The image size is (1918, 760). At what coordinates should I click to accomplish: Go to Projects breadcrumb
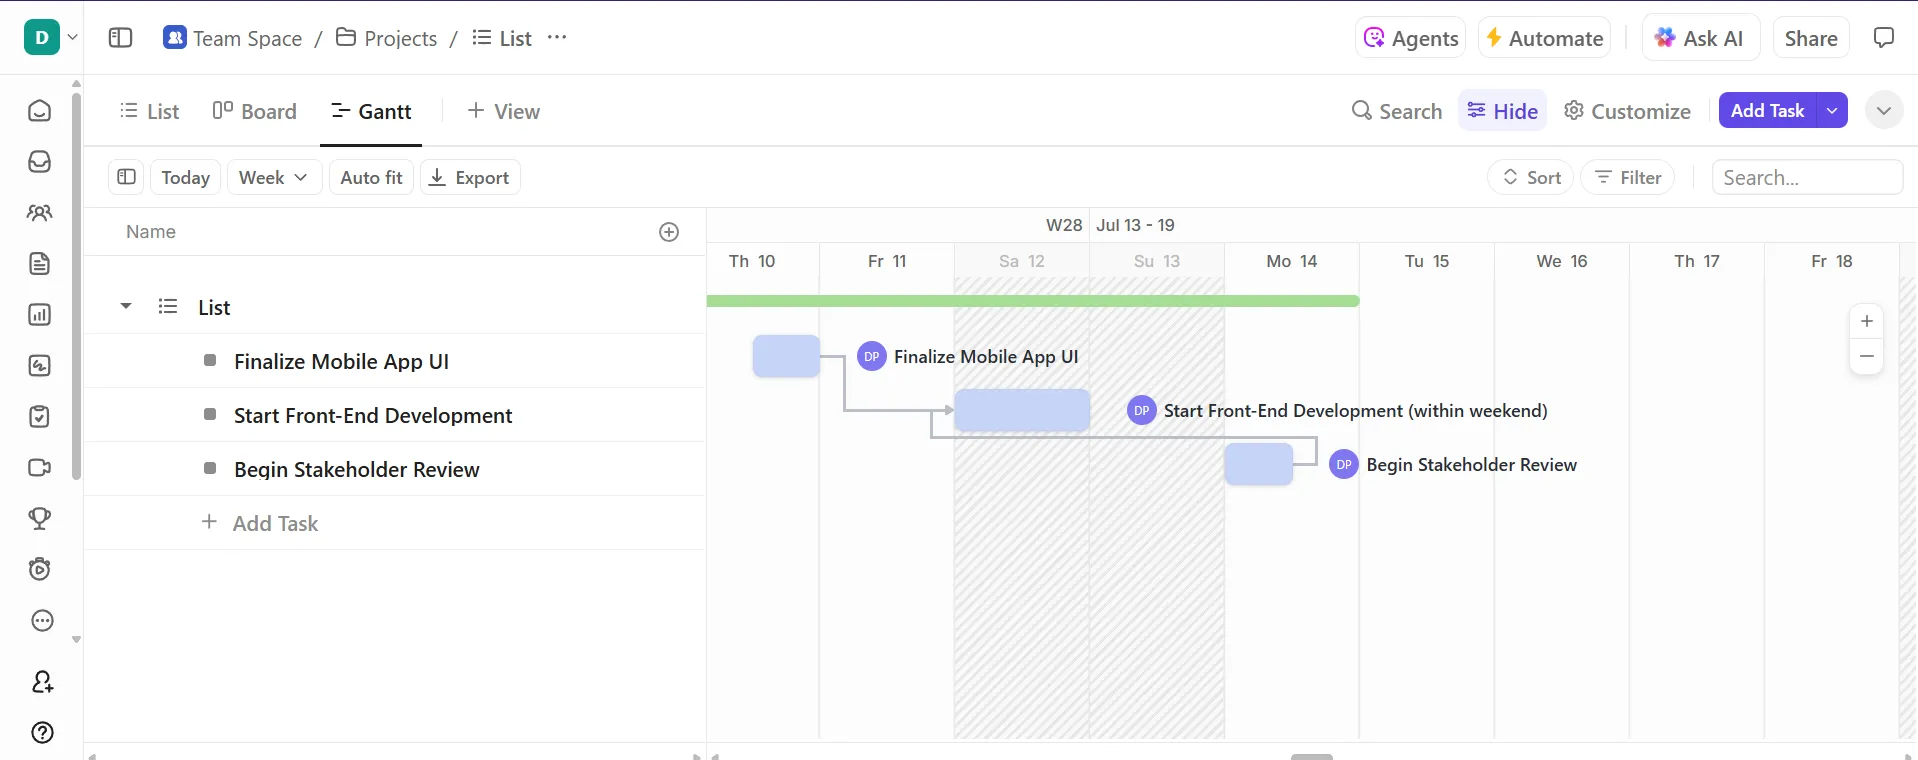[x=387, y=38]
